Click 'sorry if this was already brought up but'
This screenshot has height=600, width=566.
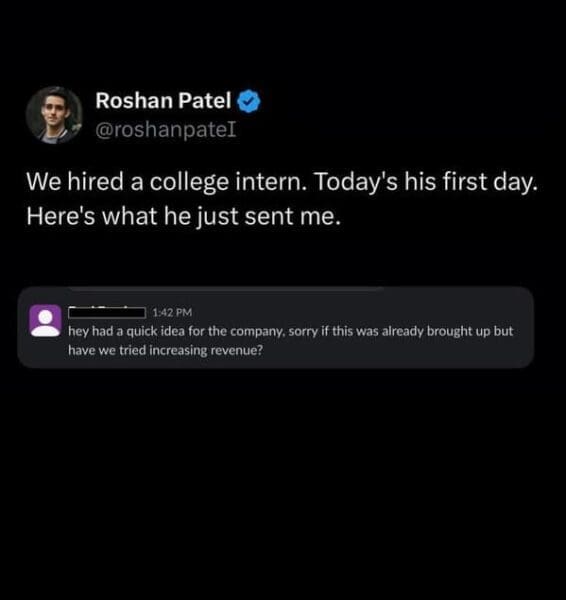401,331
